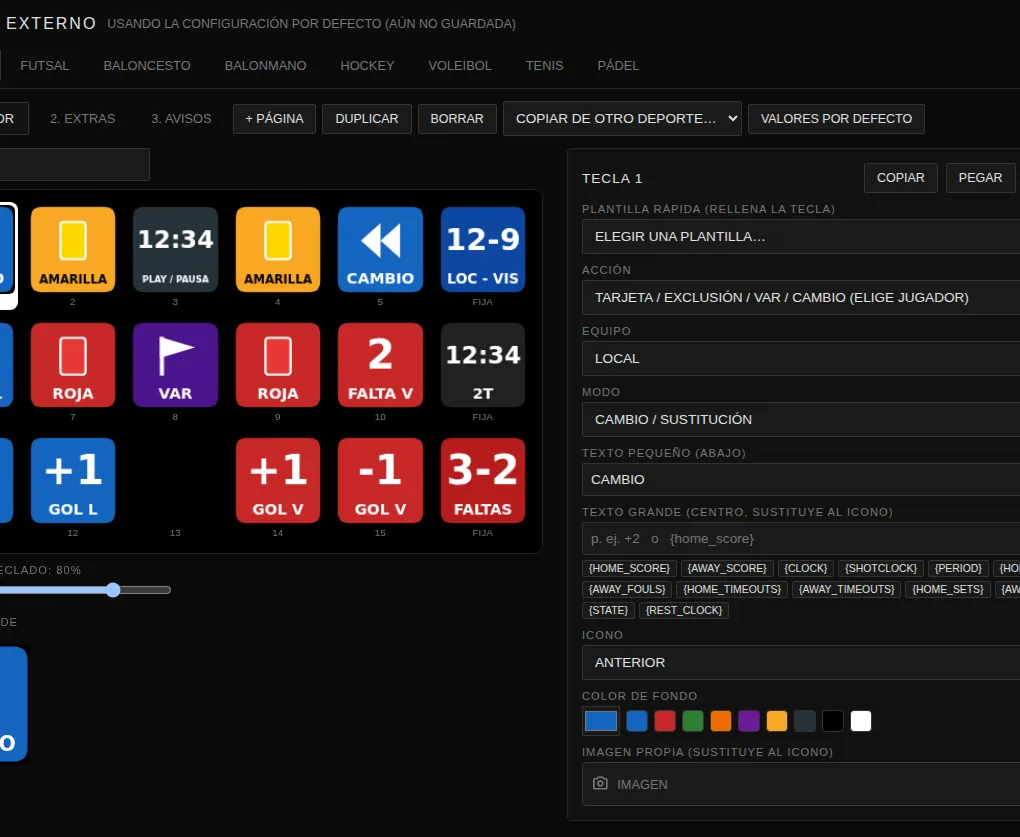
Task: Switch to the VOLEIBOL tab
Action: [460, 66]
